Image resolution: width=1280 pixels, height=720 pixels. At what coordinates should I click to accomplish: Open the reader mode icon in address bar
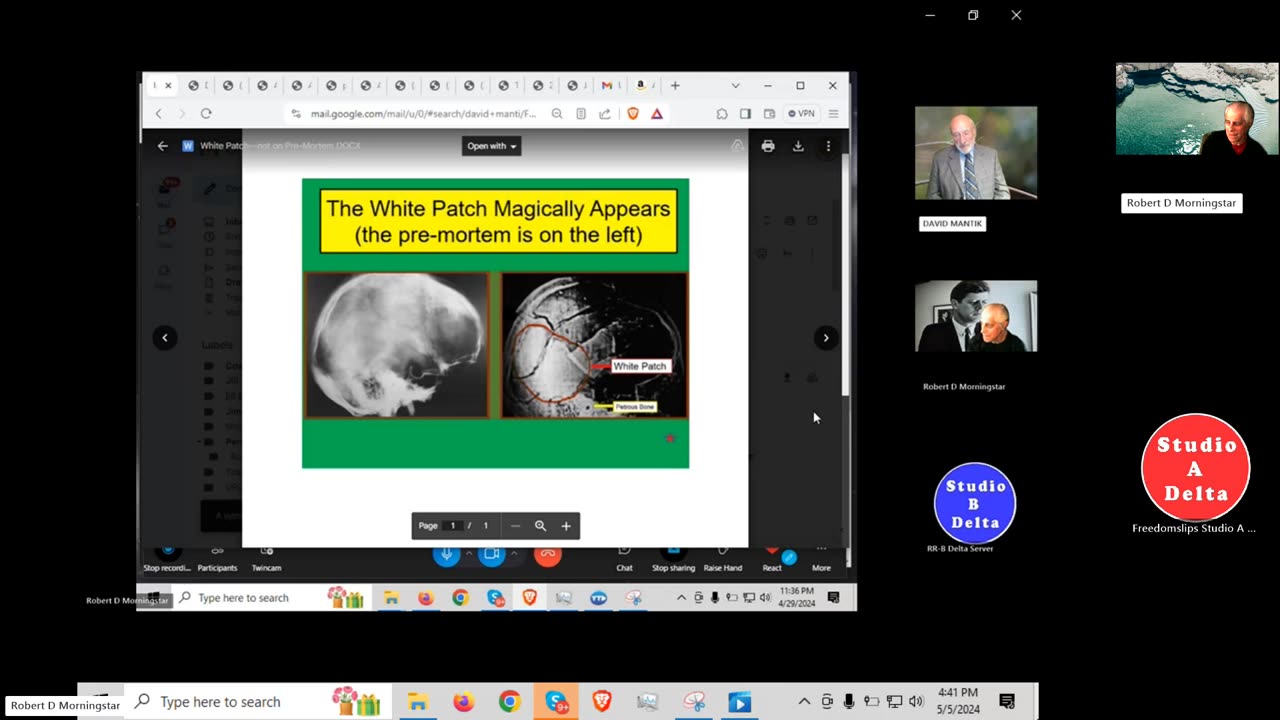point(581,114)
